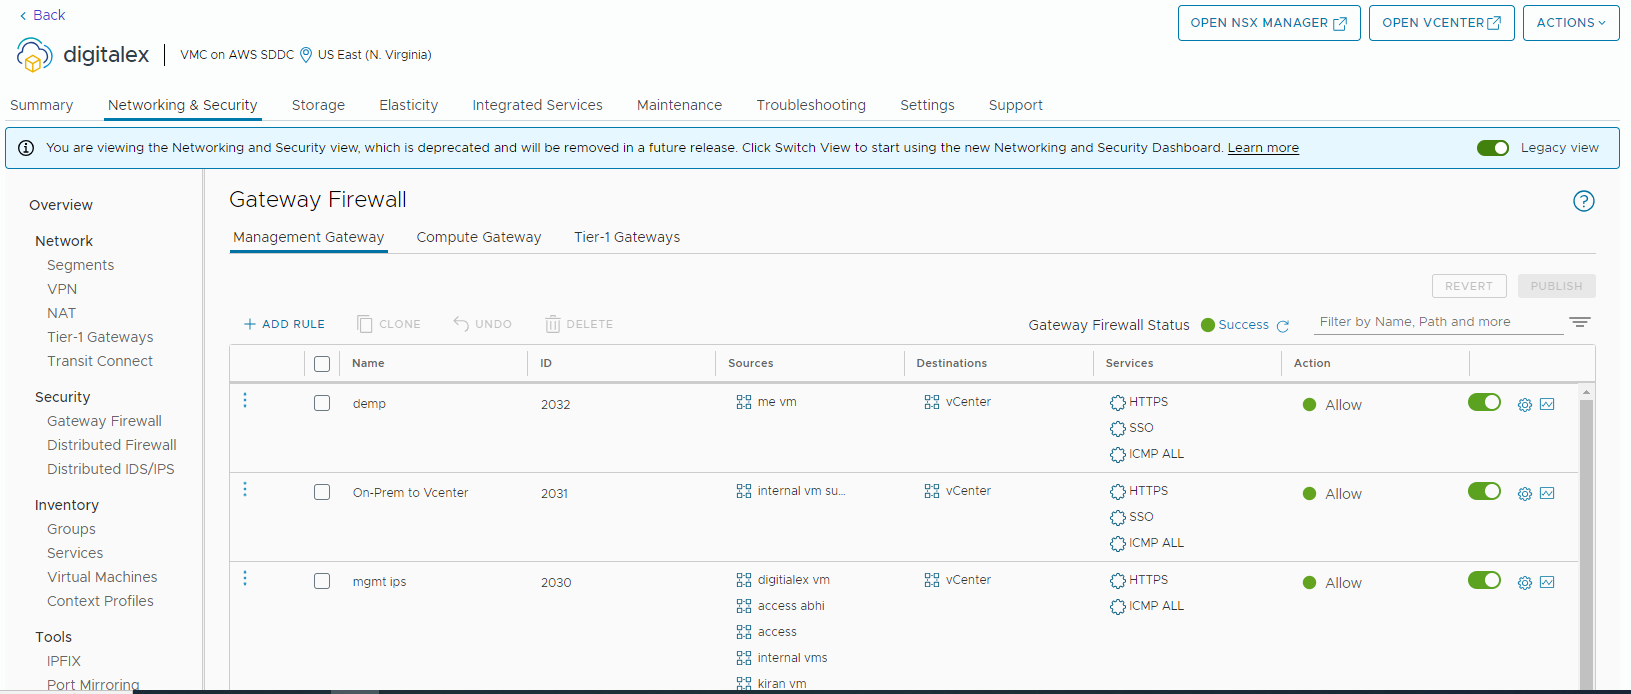Screen dimensions: 1631x694
Task: Switch to the Compute Gateway tab
Action: [478, 237]
